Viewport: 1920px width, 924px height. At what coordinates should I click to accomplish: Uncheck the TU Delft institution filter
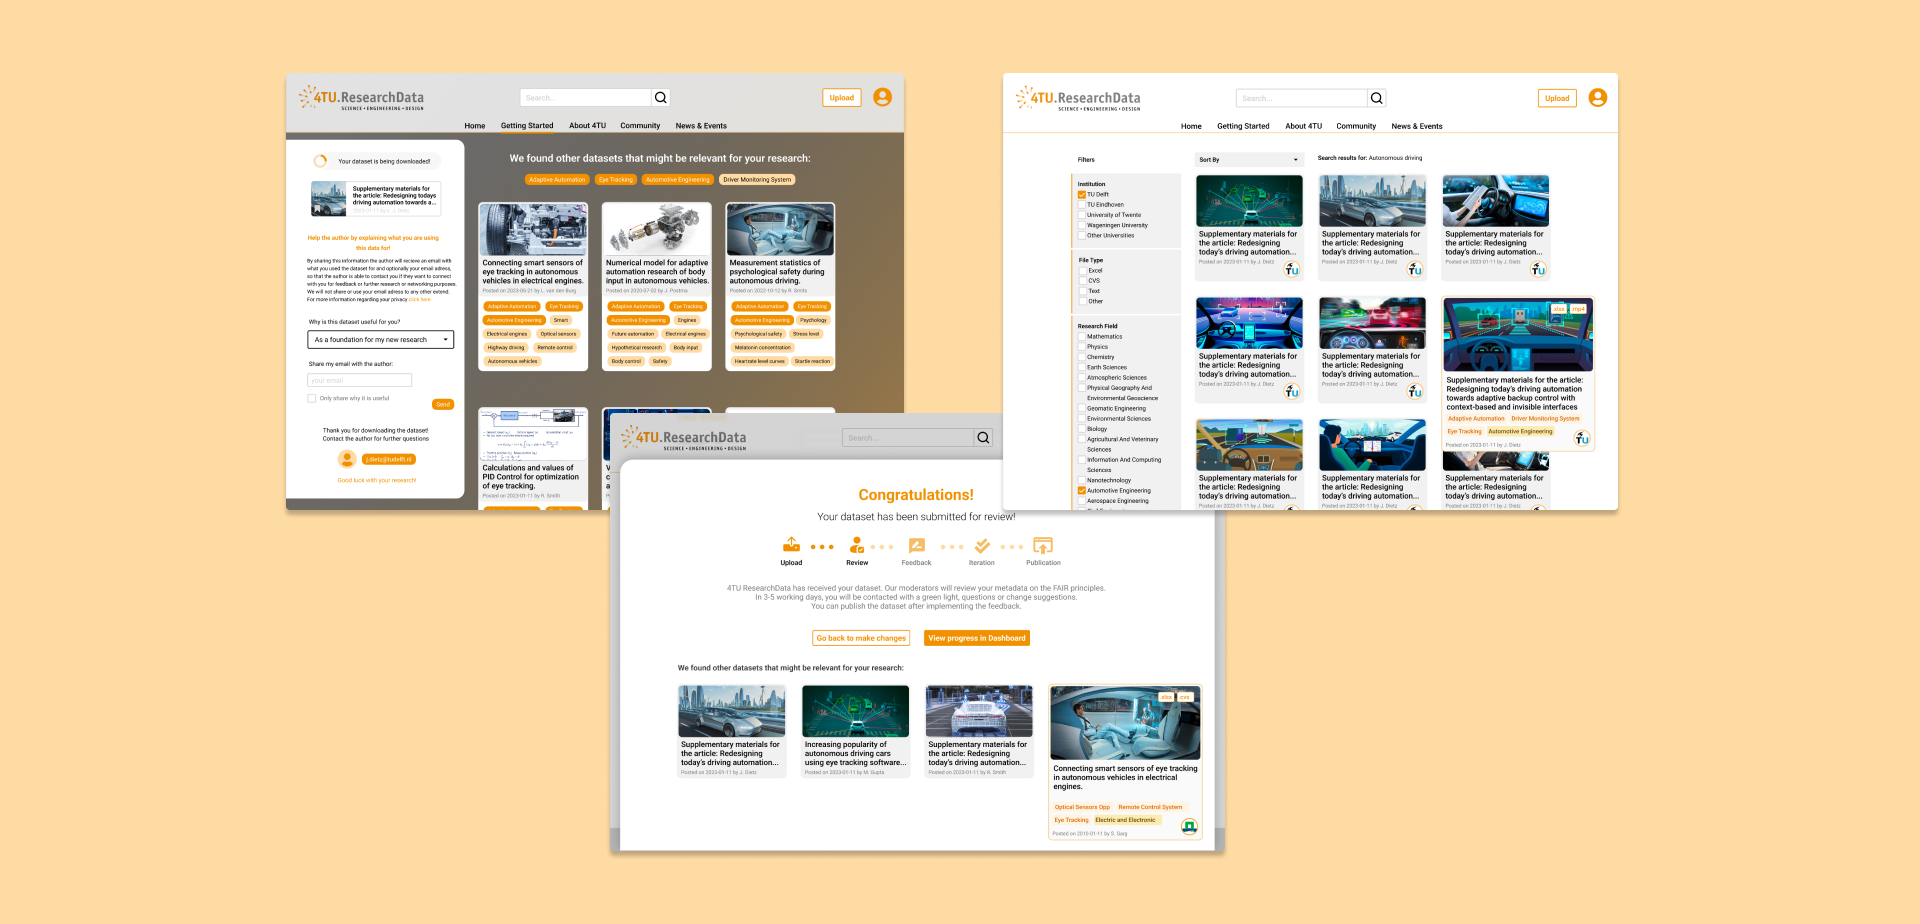[1081, 194]
